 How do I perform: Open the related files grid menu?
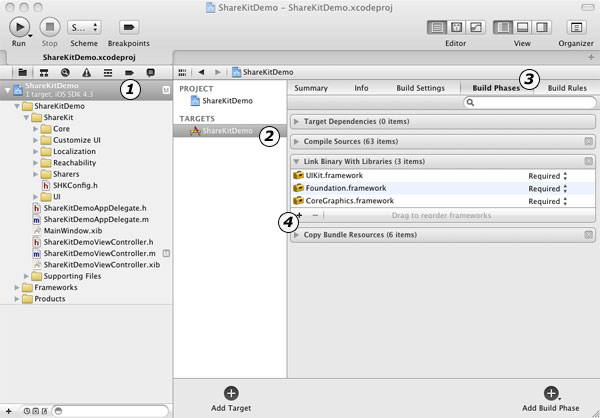click(183, 72)
